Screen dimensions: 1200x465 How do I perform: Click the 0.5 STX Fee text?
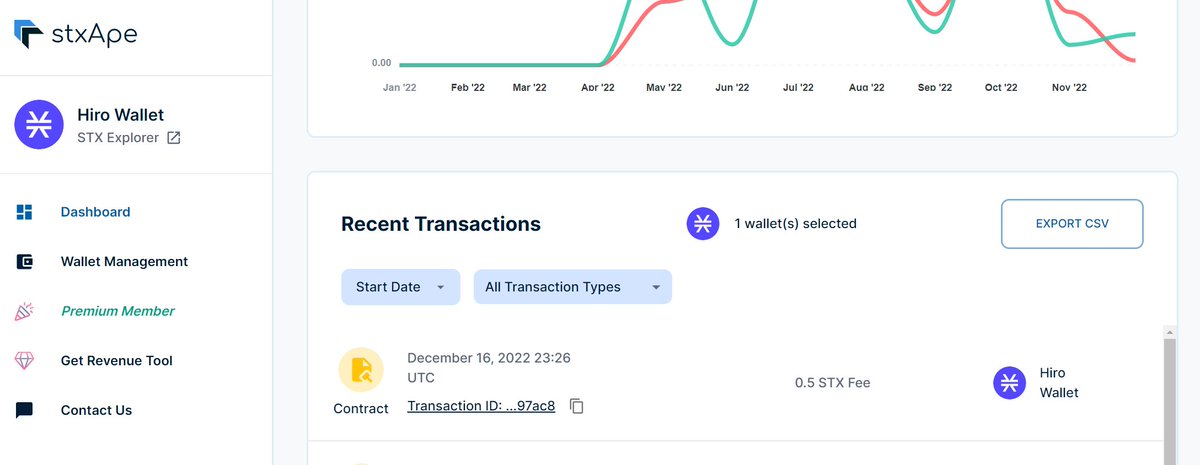tap(832, 383)
